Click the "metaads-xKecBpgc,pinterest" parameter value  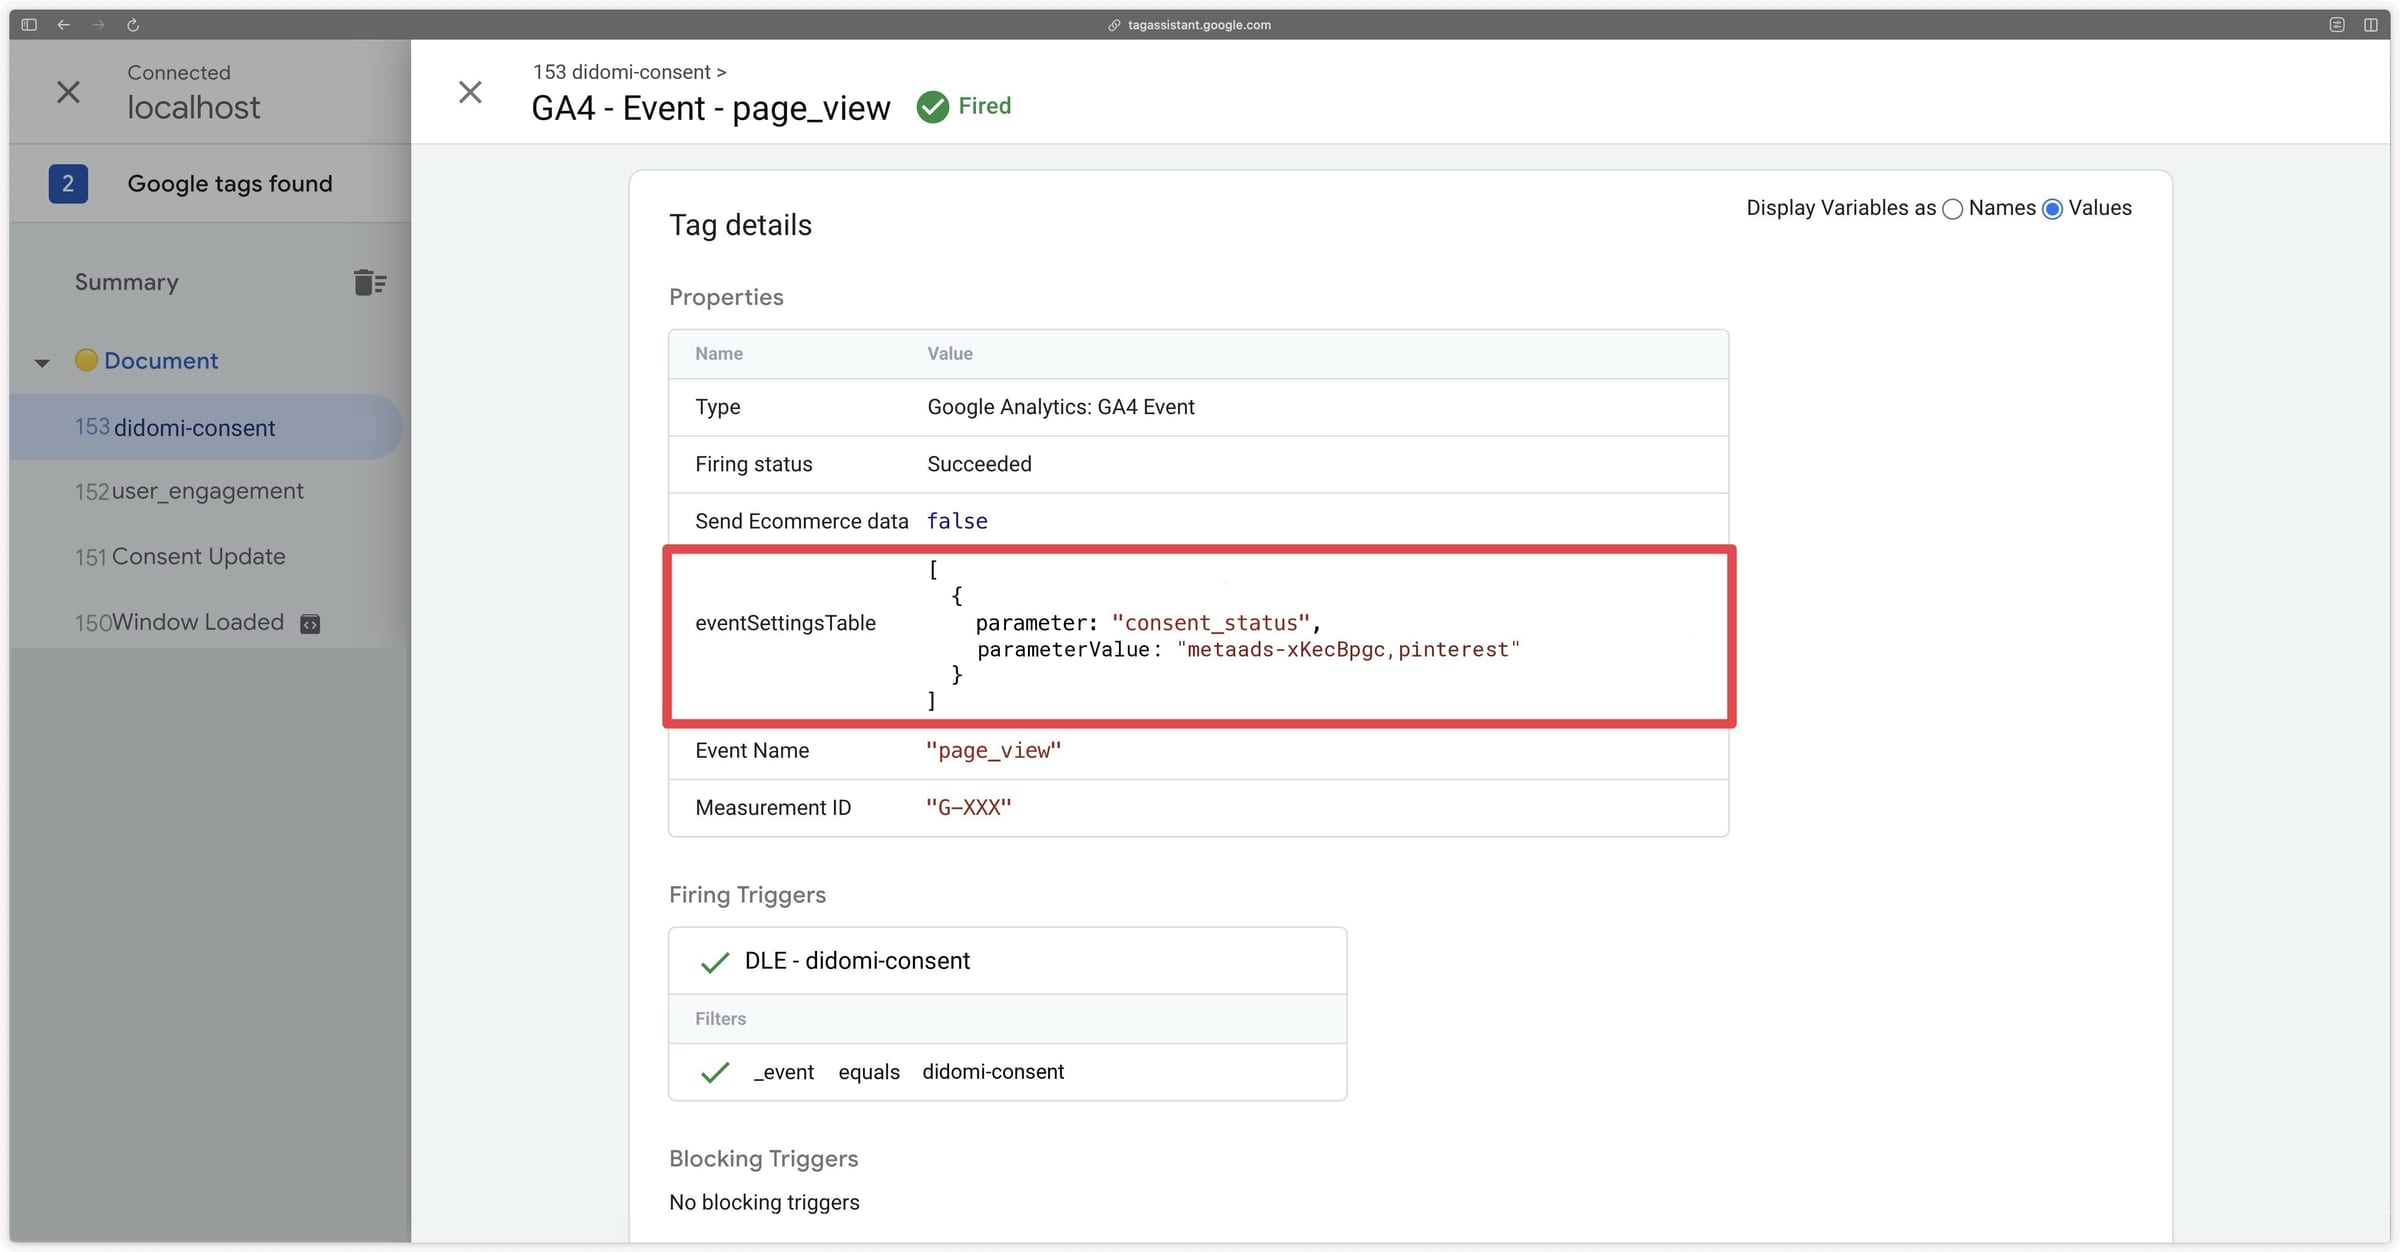1349,649
